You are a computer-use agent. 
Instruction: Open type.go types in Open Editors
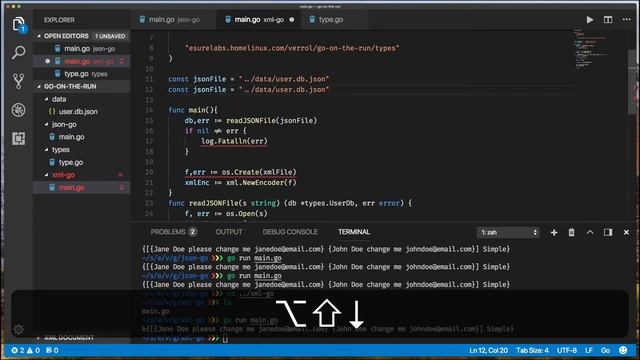tap(82, 74)
